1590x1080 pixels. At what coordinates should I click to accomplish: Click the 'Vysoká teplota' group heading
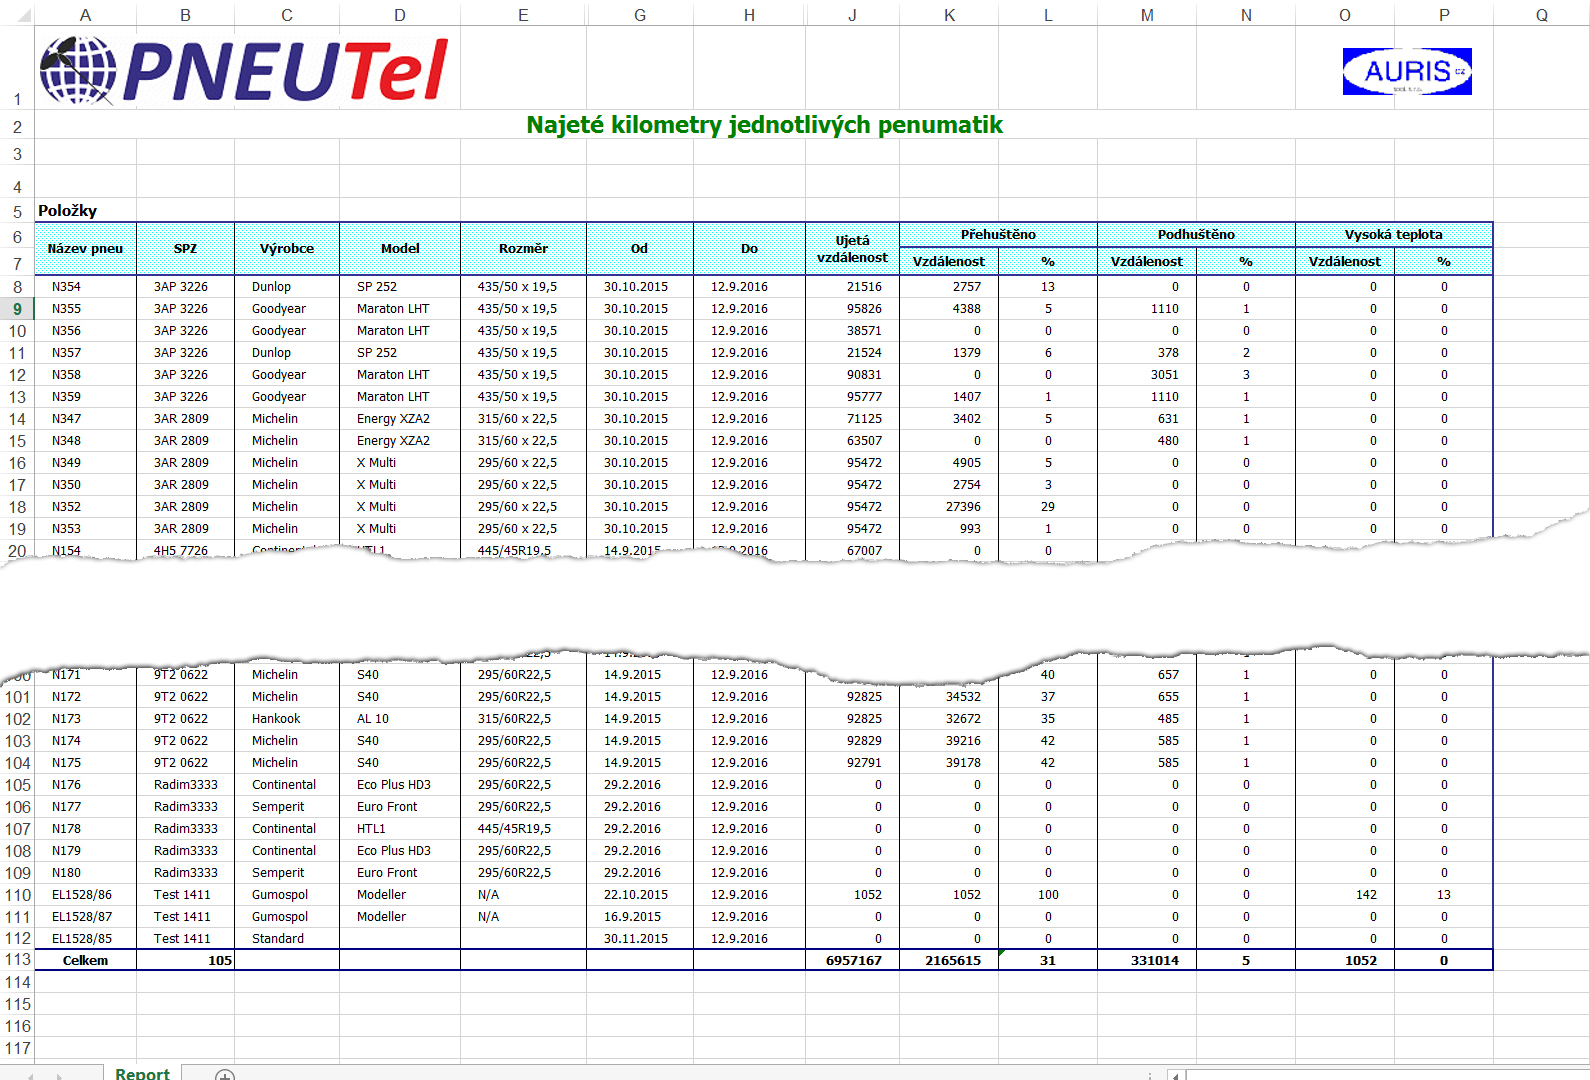[x=1393, y=234]
